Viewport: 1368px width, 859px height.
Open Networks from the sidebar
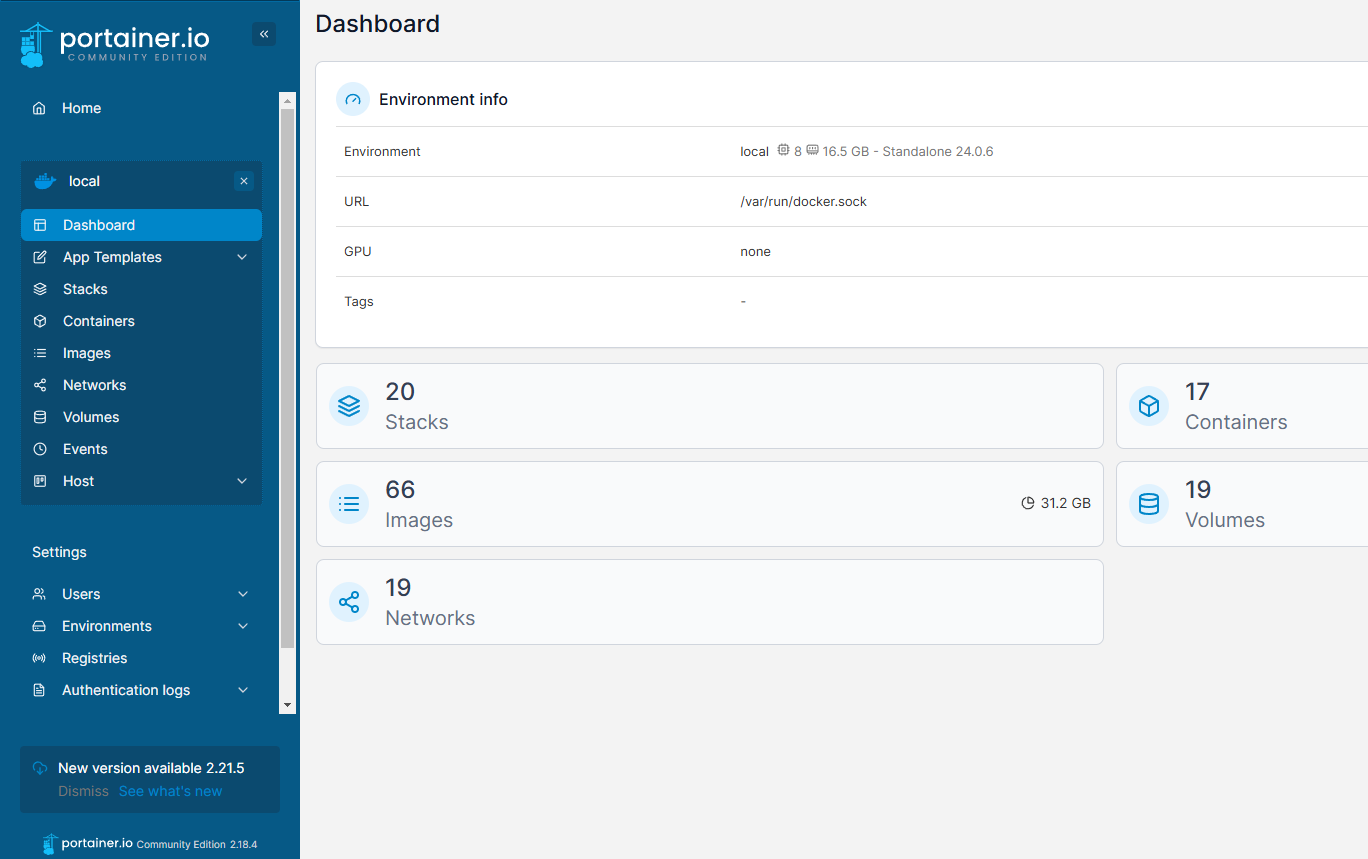tap(141, 385)
